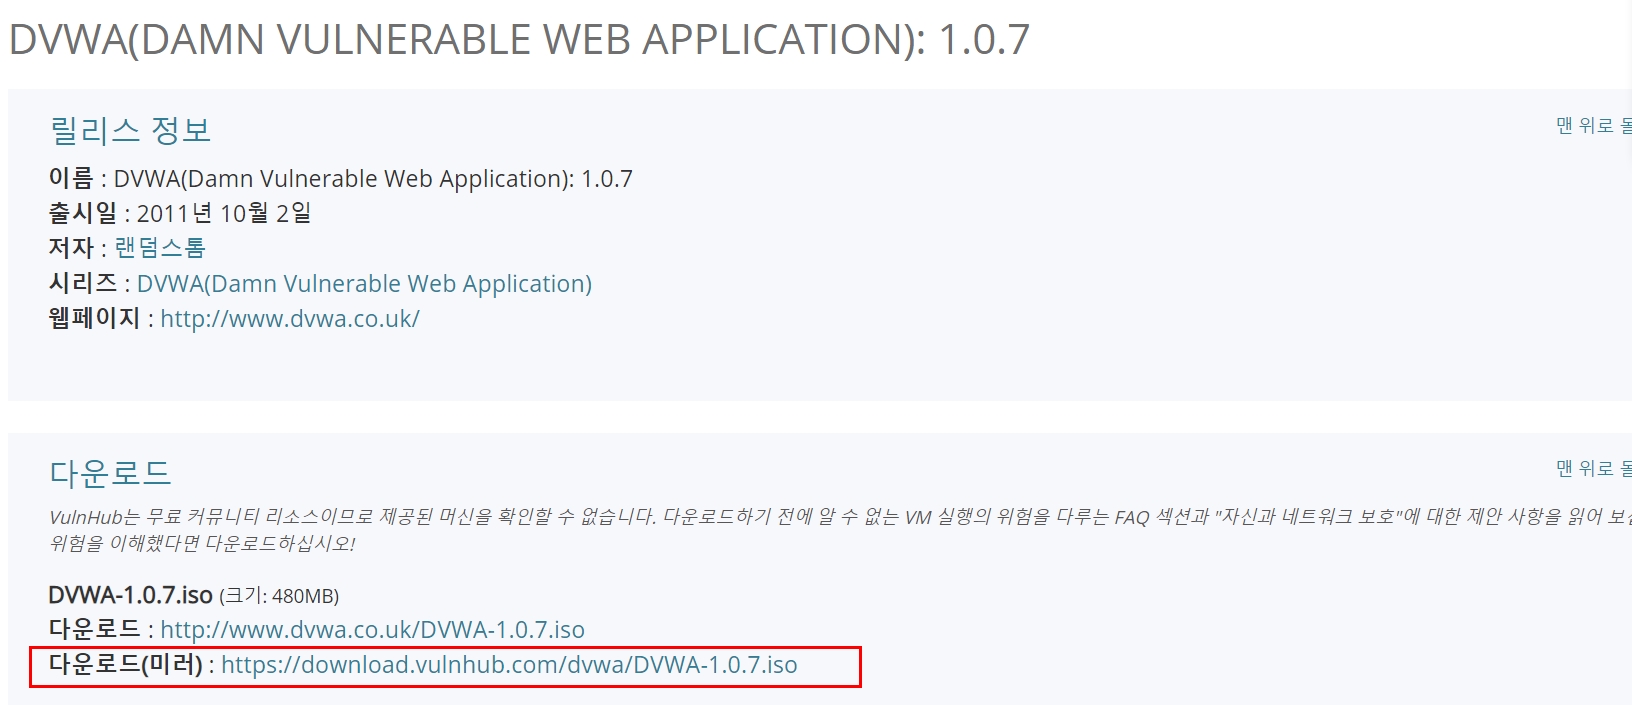This screenshot has width=1632, height=705.
Task: Click the 시리즈 label
Action: tap(83, 283)
